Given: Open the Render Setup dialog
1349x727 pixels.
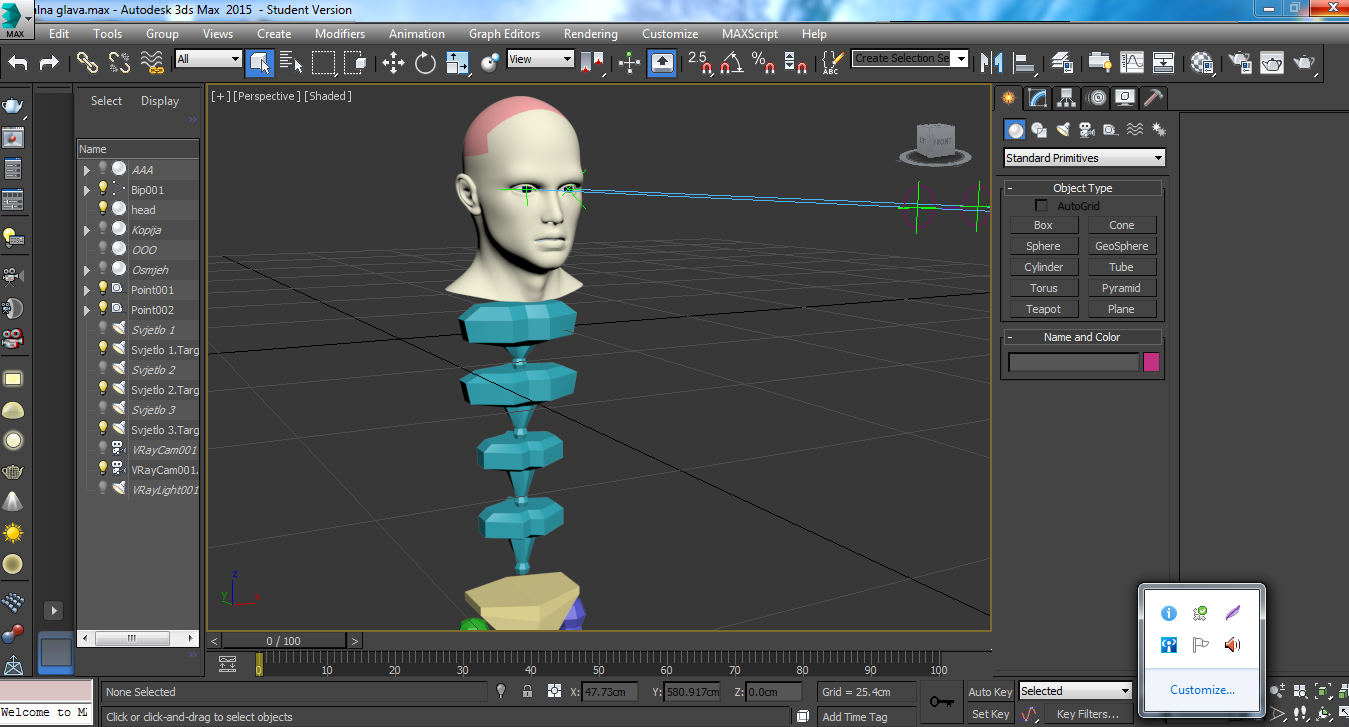Looking at the screenshot, I should pyautogui.click(x=1240, y=63).
